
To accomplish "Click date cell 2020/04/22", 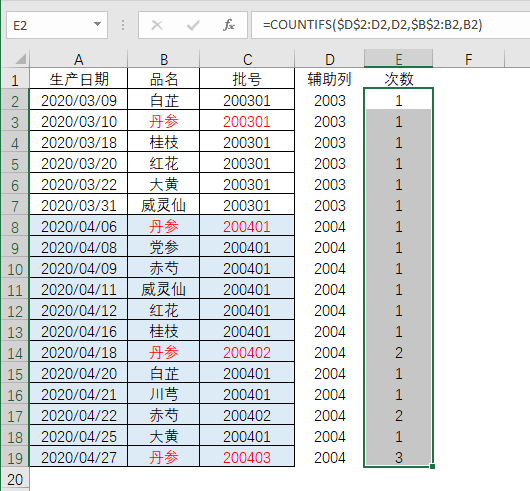I will point(78,415).
